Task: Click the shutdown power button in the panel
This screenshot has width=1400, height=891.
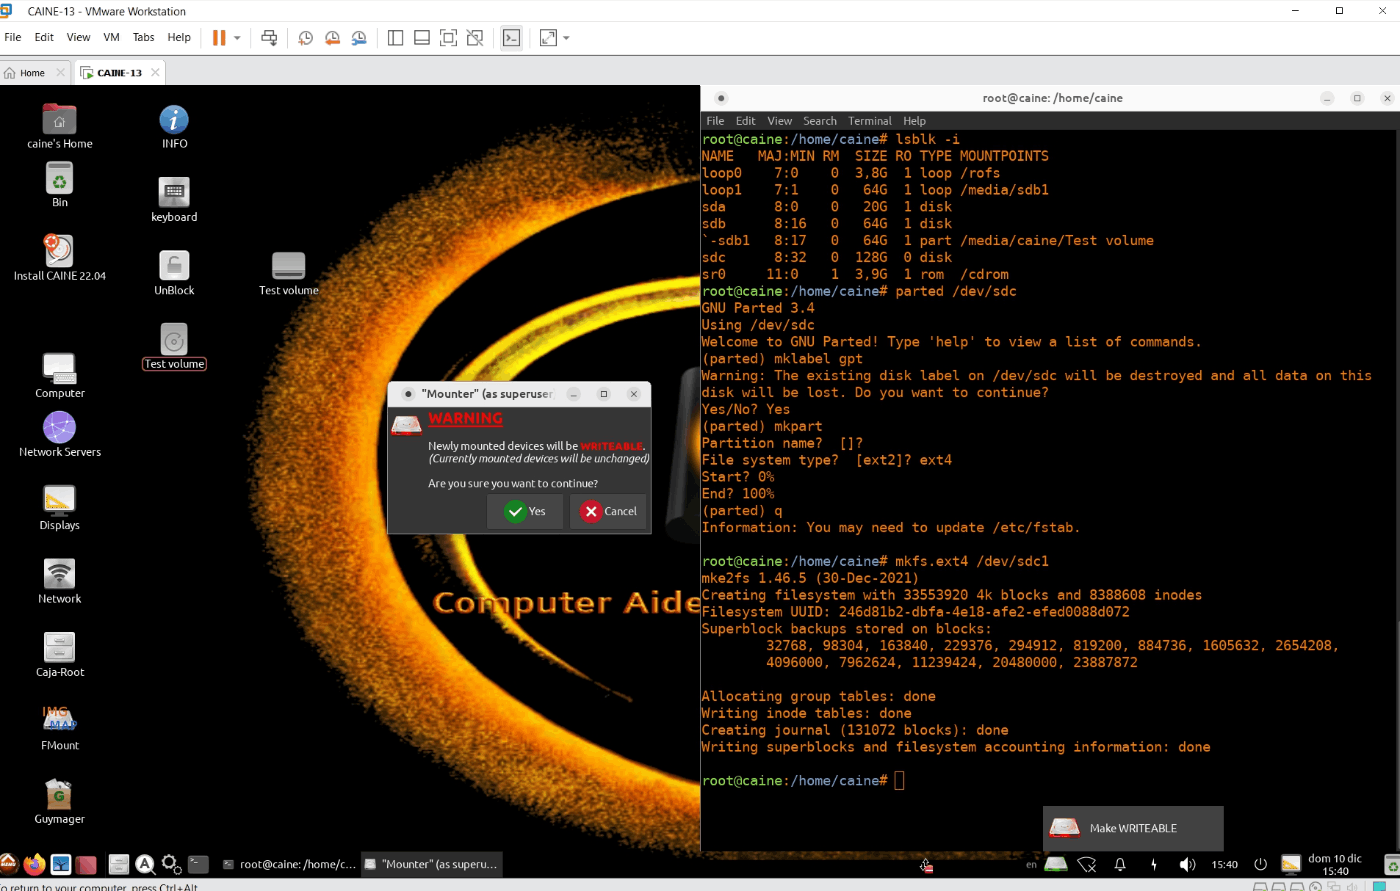Action: tap(1260, 864)
